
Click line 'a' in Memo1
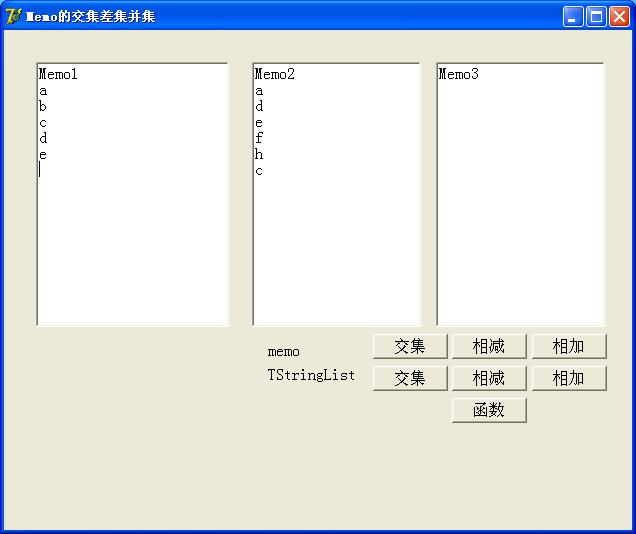pos(43,91)
